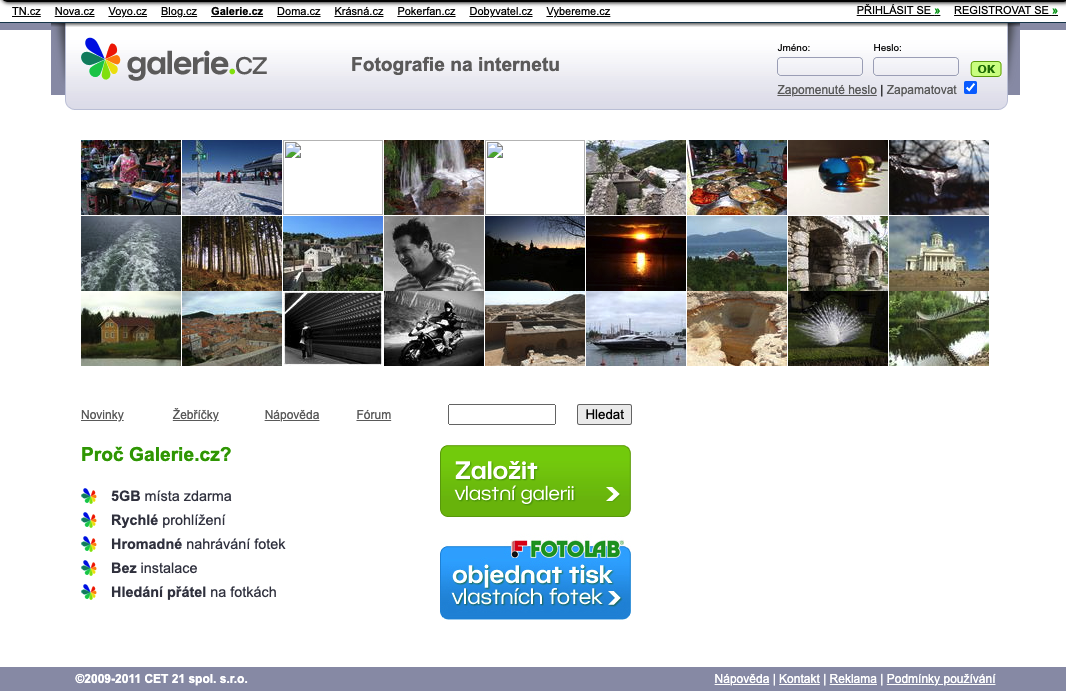Image resolution: width=1066 pixels, height=695 pixels.
Task: Open REGISTROVAT SE in top bar
Action: pyautogui.click(x=1004, y=10)
